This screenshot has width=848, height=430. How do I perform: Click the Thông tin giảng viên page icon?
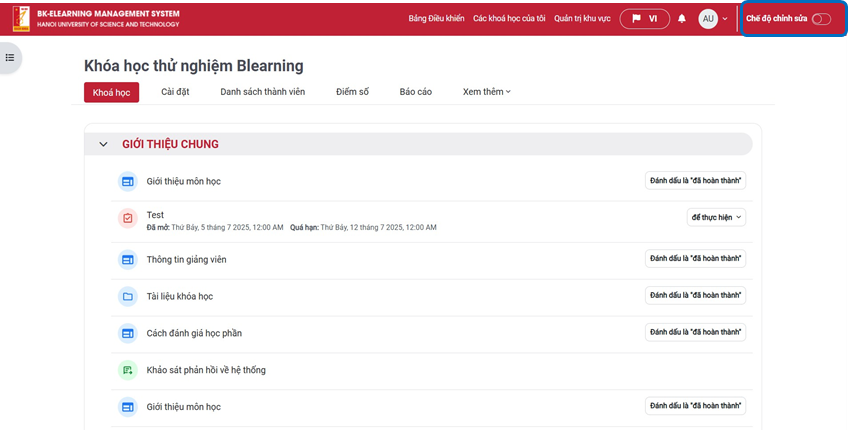pos(128,260)
